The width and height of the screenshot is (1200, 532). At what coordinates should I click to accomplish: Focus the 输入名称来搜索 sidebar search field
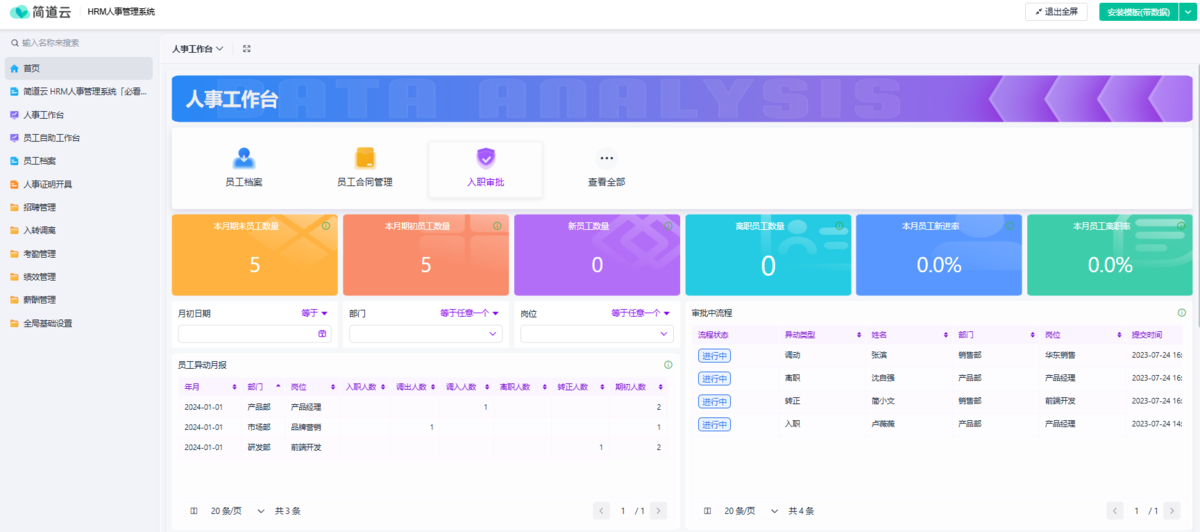point(80,43)
